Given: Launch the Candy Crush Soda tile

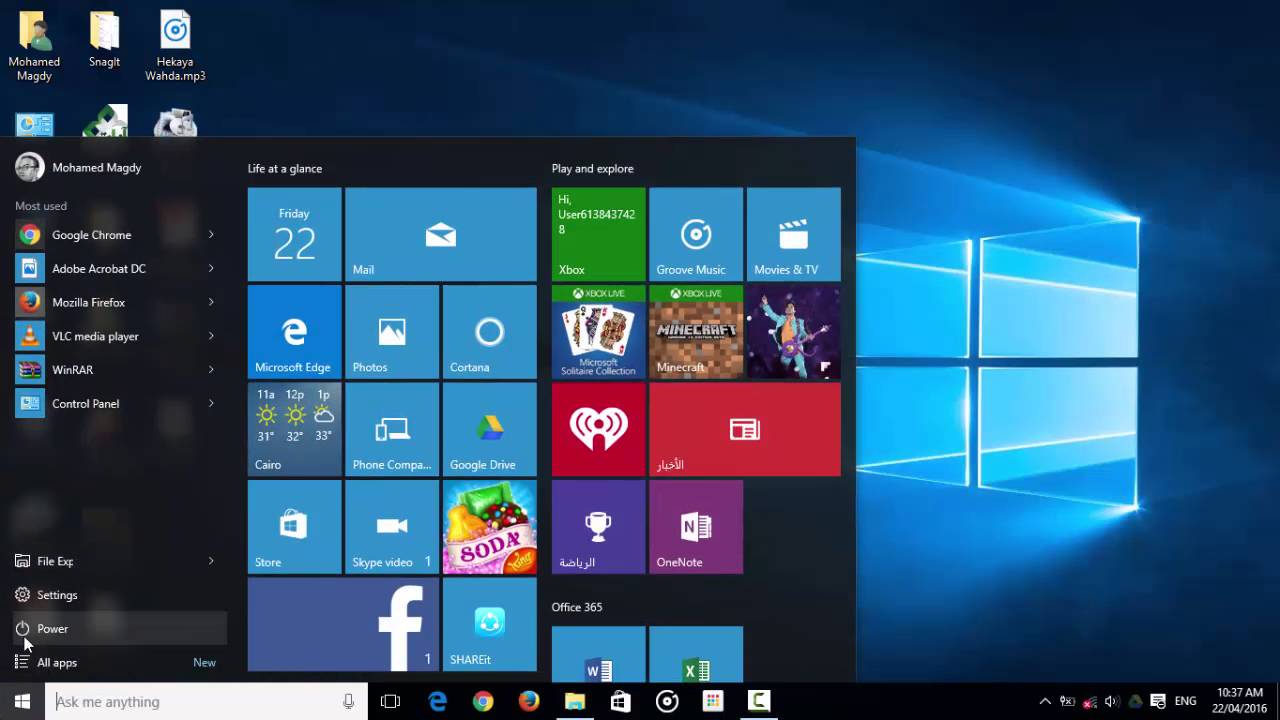Looking at the screenshot, I should [x=490, y=527].
